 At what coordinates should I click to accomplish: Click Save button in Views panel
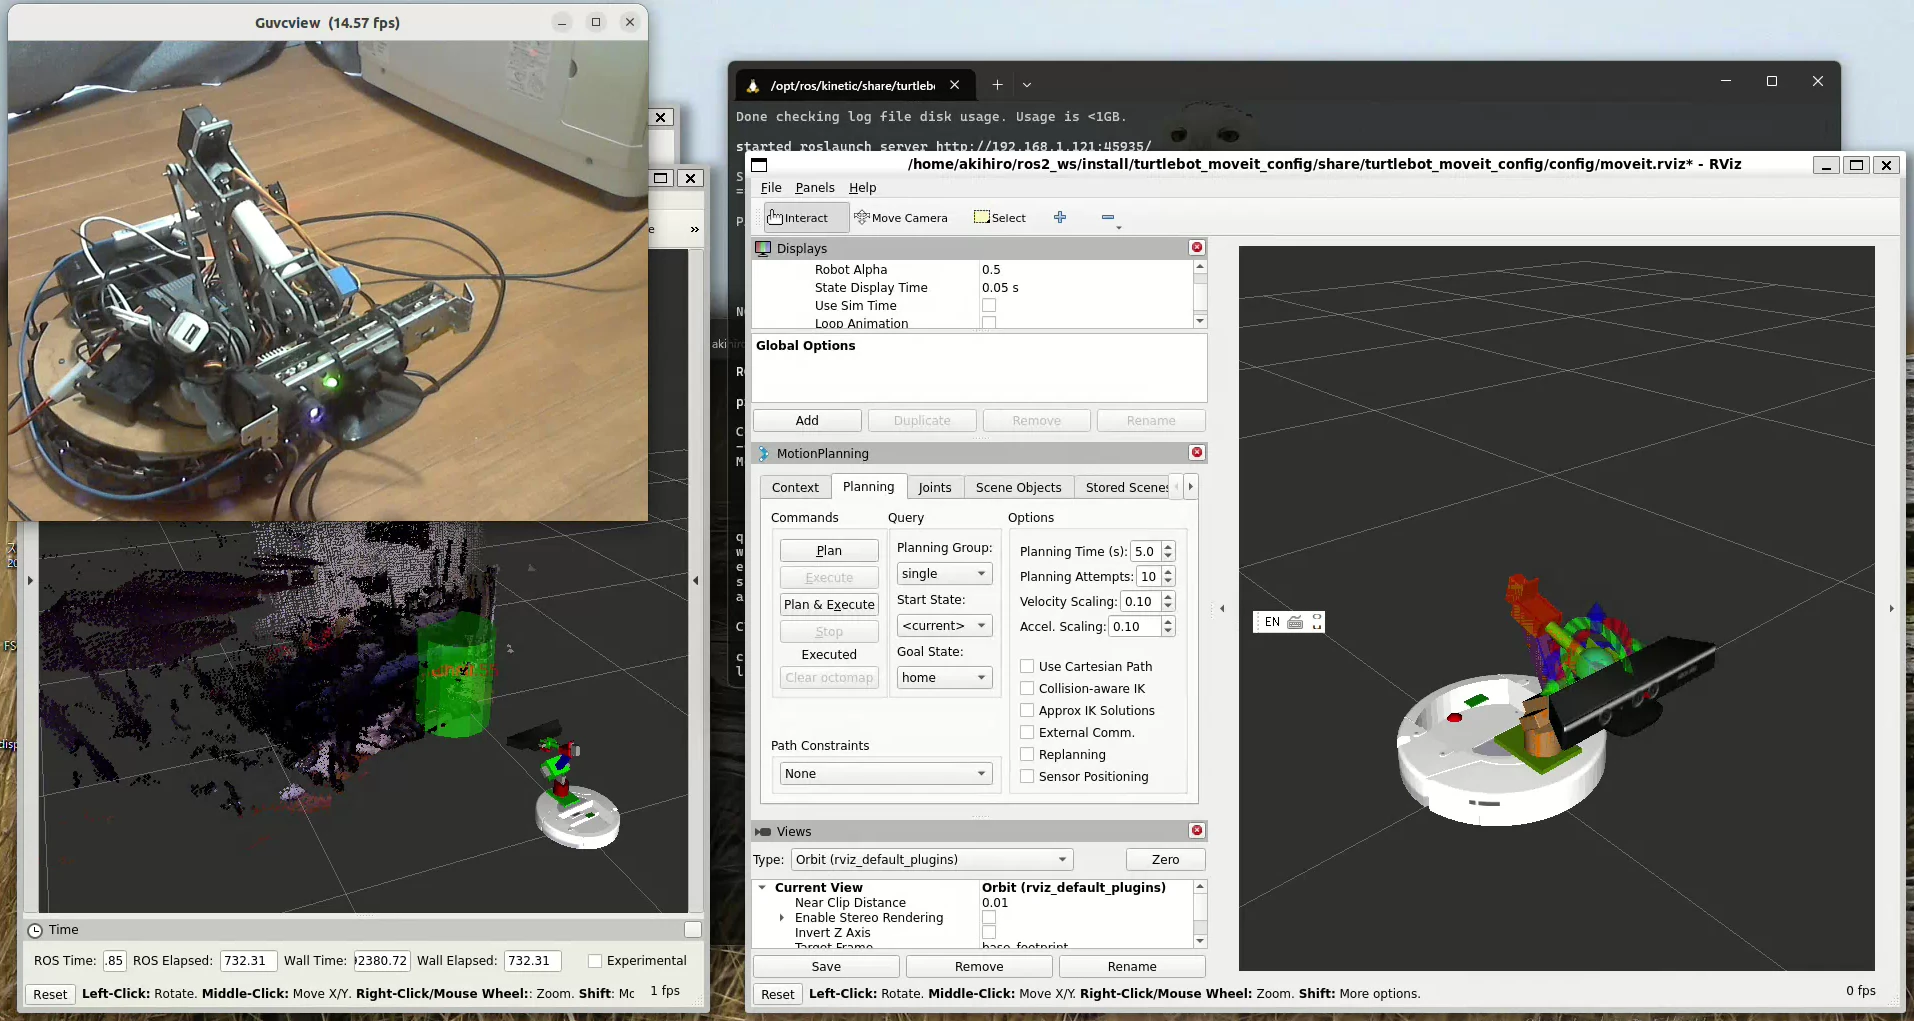(826, 967)
